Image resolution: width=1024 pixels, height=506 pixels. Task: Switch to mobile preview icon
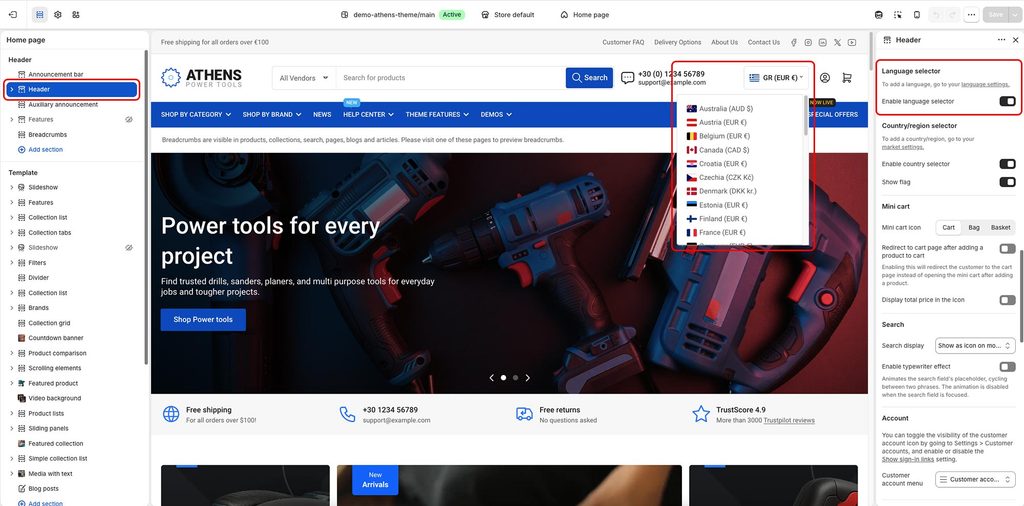coord(916,14)
